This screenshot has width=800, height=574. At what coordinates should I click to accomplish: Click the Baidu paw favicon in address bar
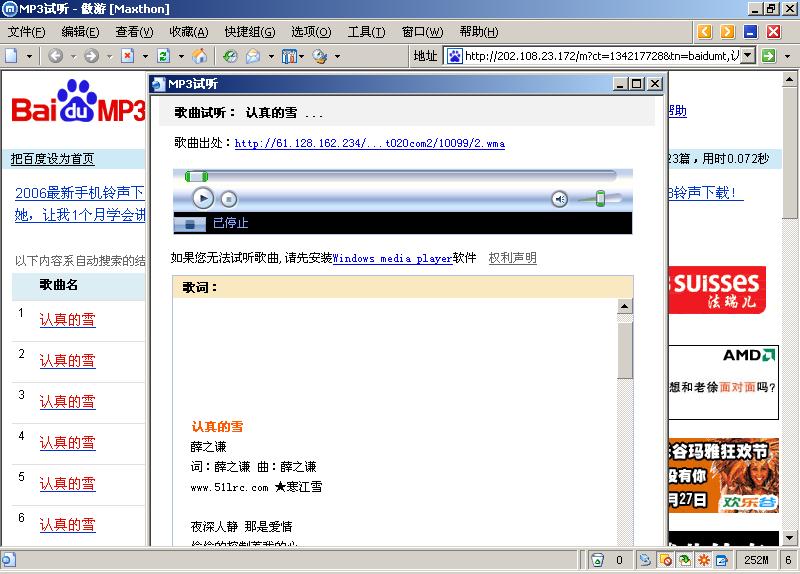coord(455,56)
